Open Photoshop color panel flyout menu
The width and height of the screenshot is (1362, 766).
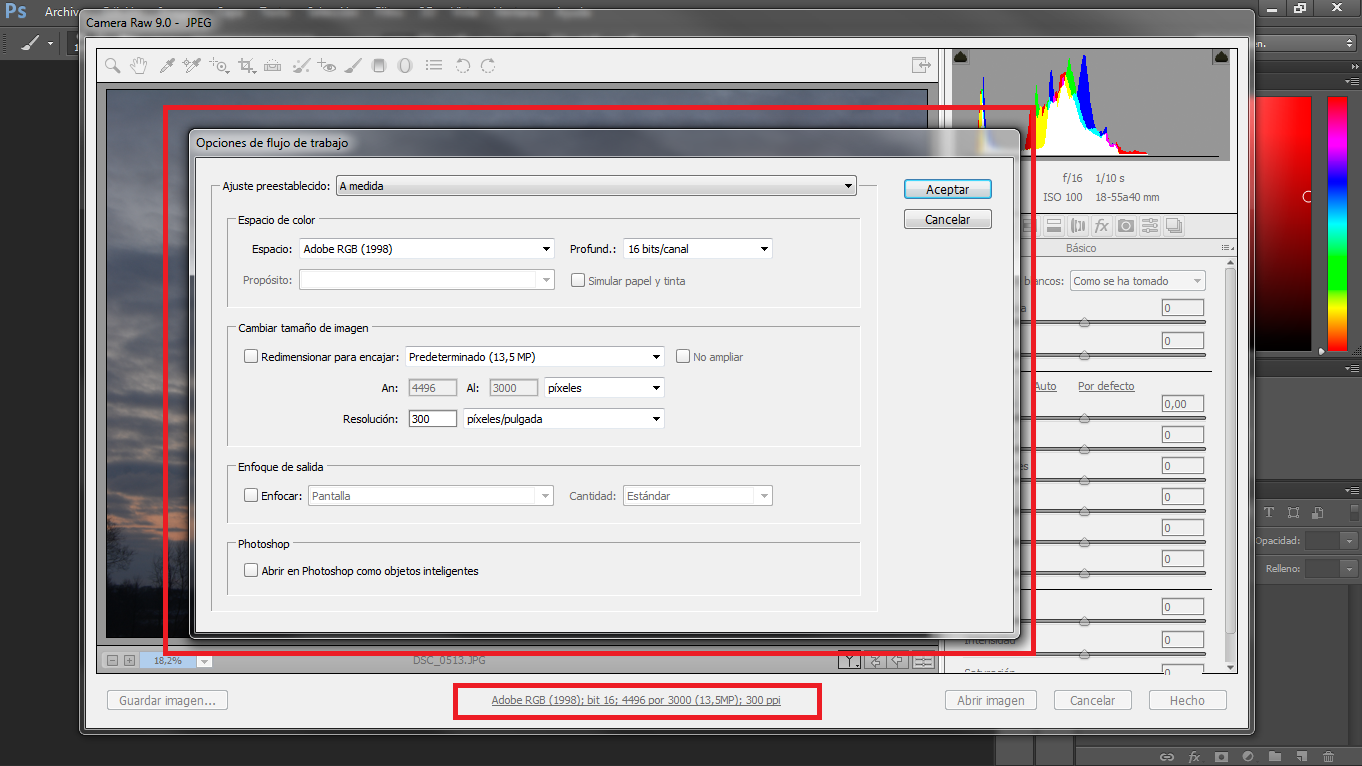point(1353,80)
